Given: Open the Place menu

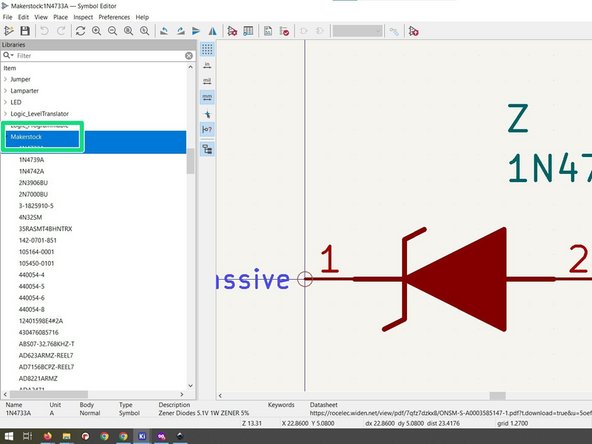Looking at the screenshot, I should [60, 17].
